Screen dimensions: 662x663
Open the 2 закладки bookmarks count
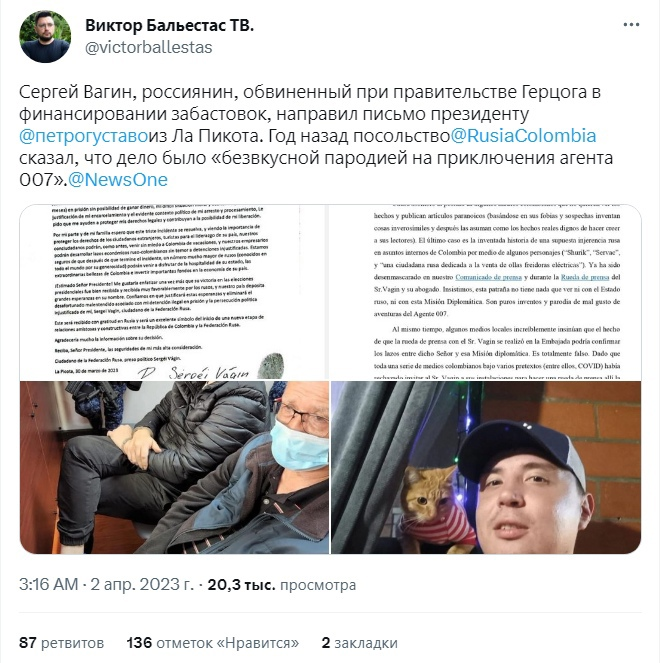pos(359,643)
